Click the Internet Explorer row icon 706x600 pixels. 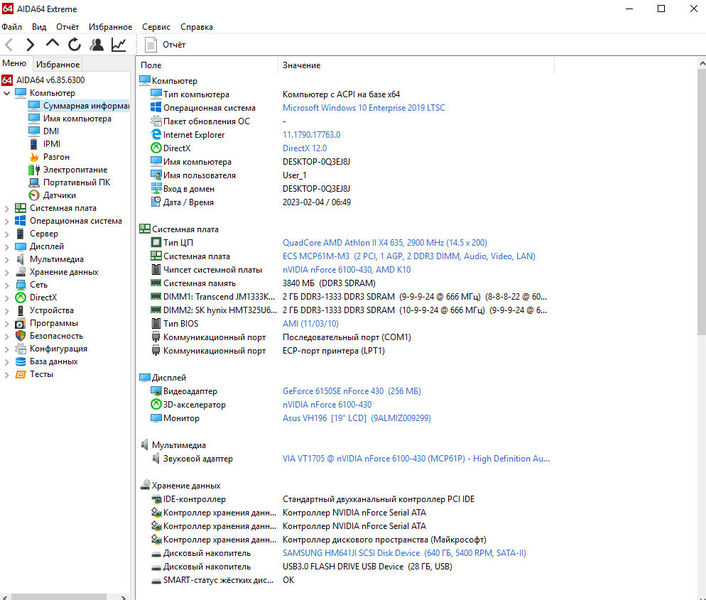(156, 134)
